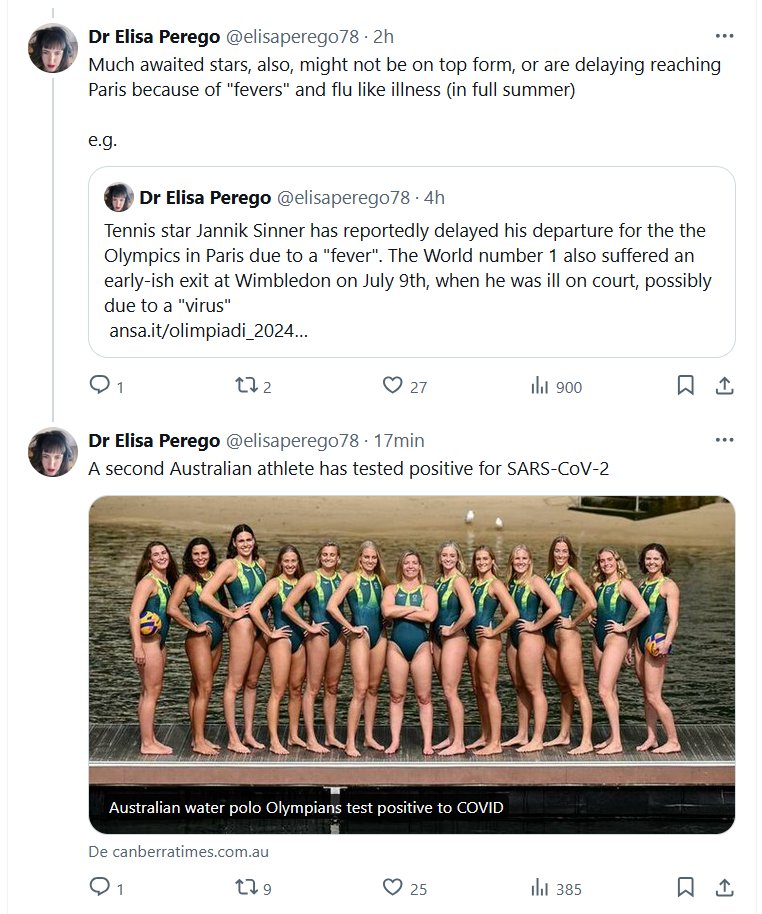Bookmark the Australian athlete COVID tweet
This screenshot has width=762, height=914.
tap(685, 887)
